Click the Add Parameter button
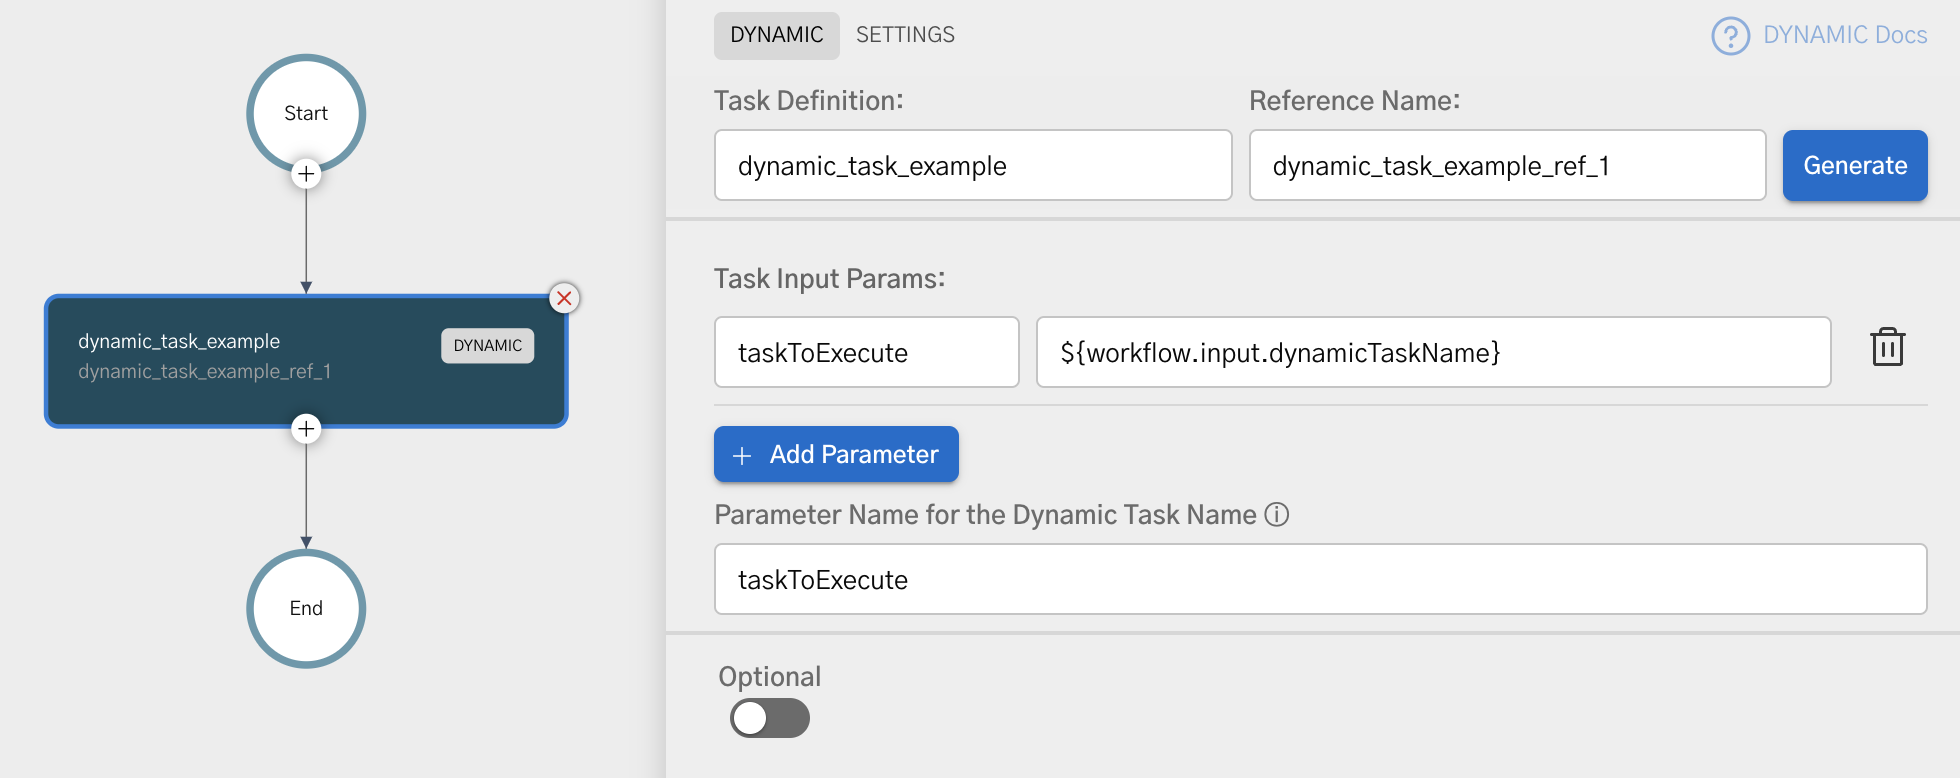 (836, 454)
